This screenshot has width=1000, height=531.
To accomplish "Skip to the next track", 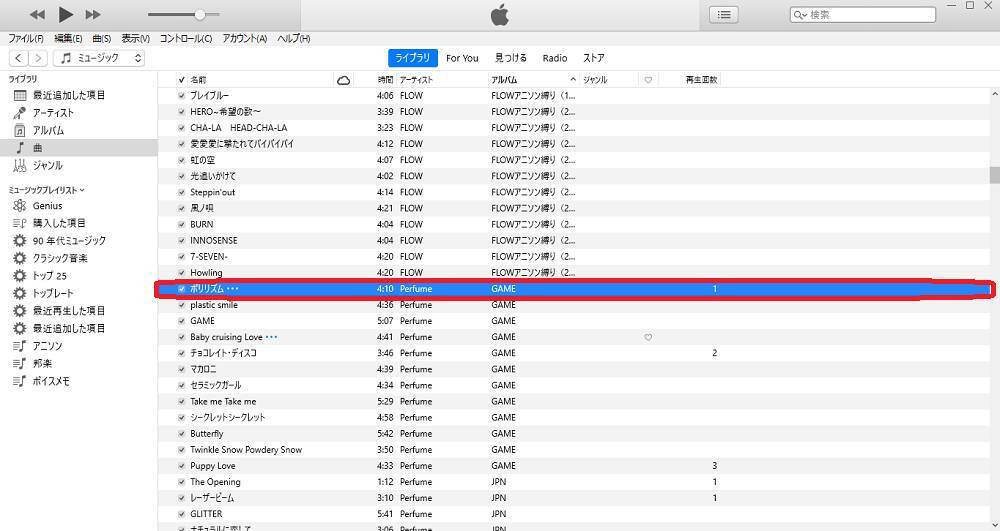I will (x=93, y=14).
